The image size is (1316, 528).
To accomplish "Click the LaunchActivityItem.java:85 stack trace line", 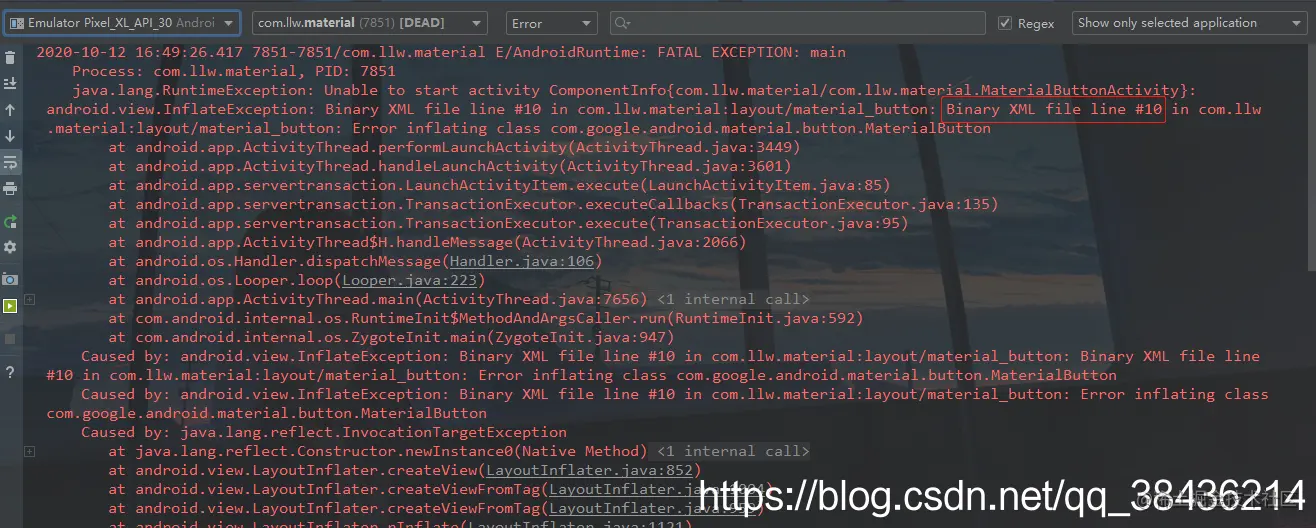I will [499, 185].
